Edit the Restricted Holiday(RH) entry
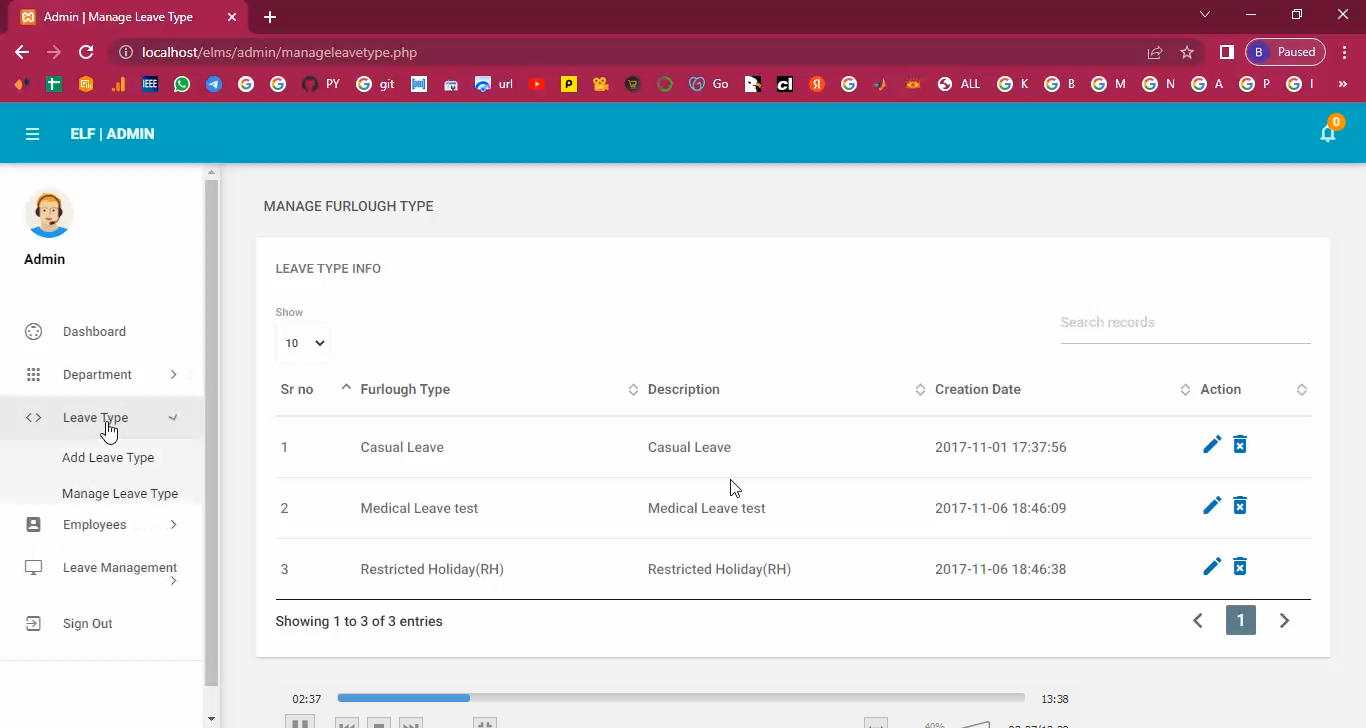 1211,567
